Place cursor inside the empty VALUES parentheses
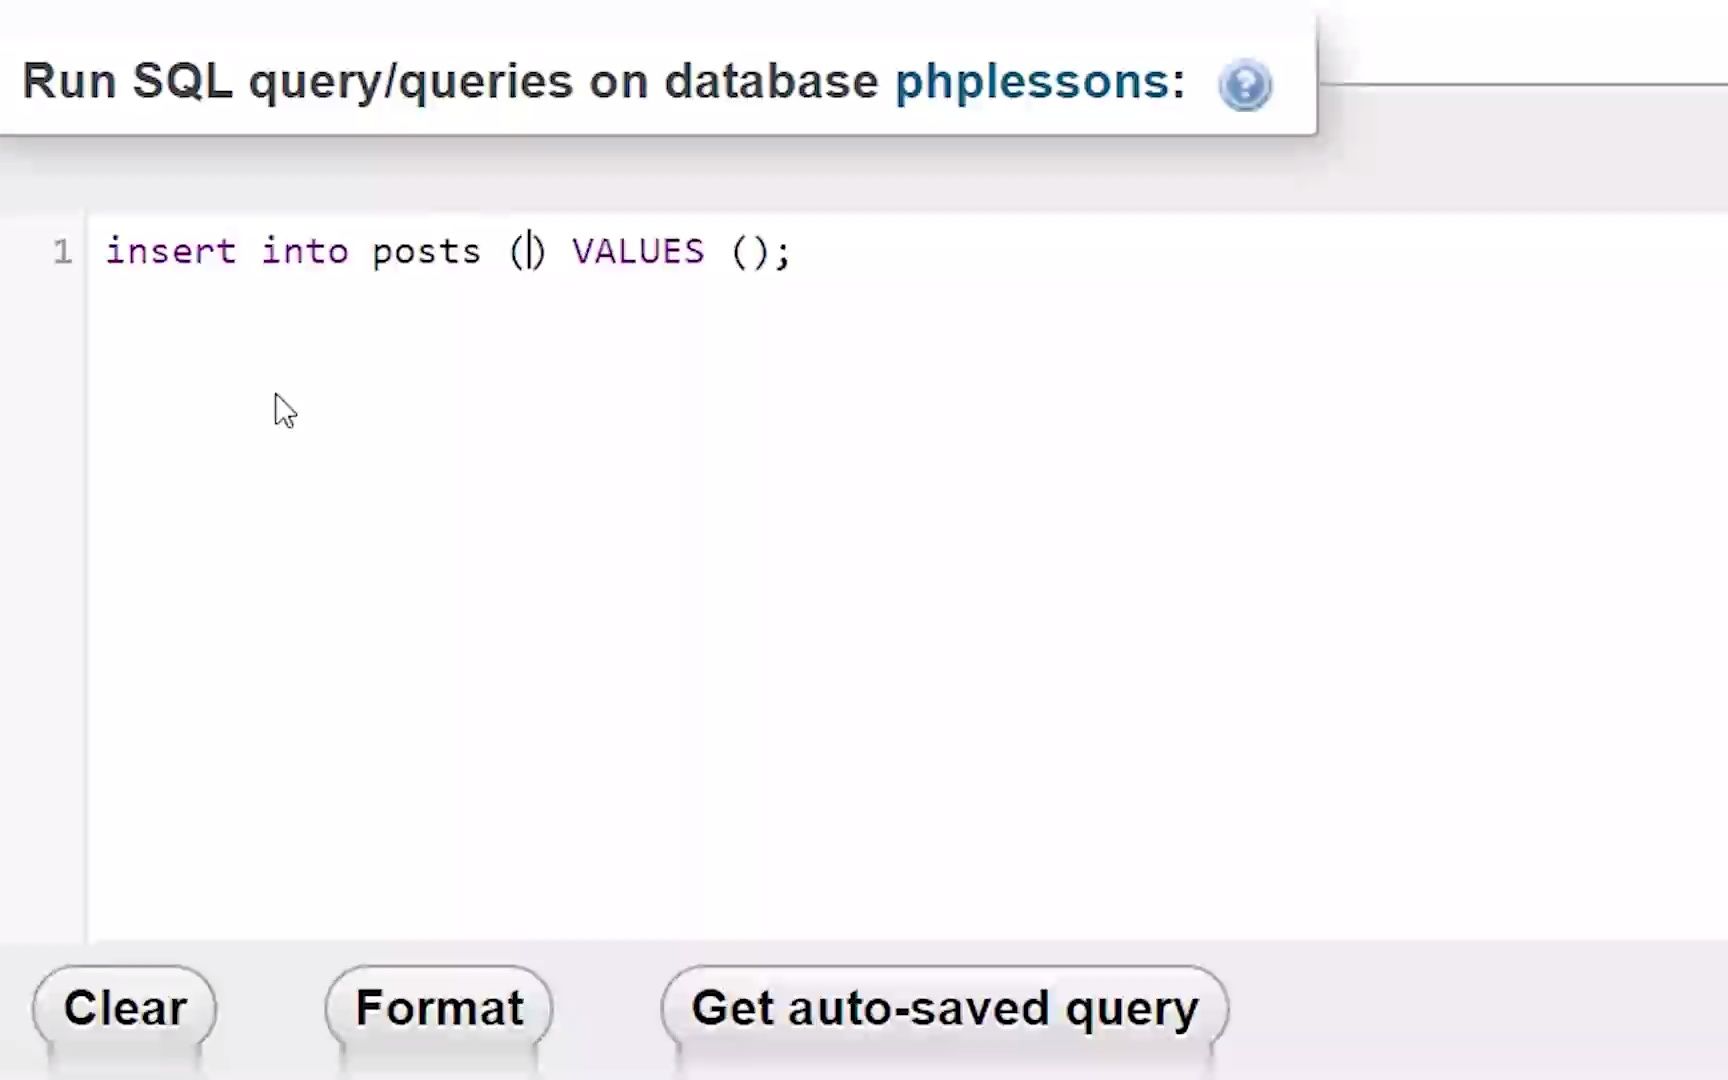 pos(750,251)
